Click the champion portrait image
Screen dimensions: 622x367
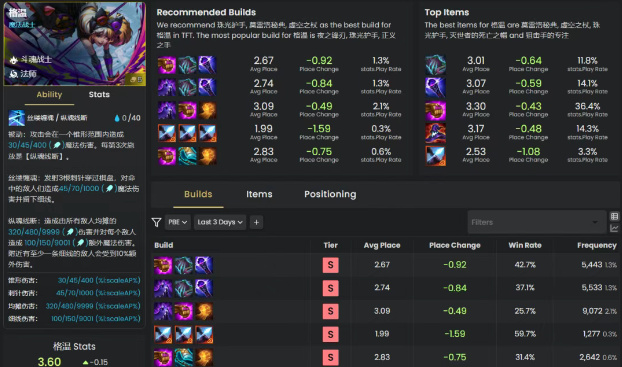(75, 44)
